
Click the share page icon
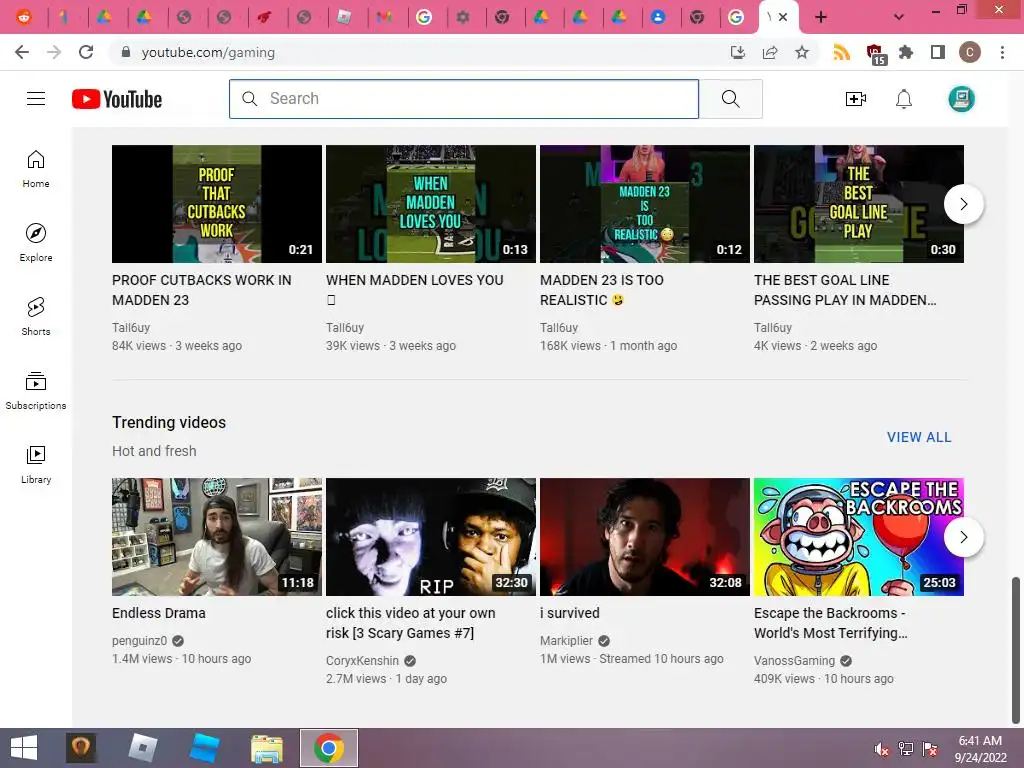pos(770,52)
